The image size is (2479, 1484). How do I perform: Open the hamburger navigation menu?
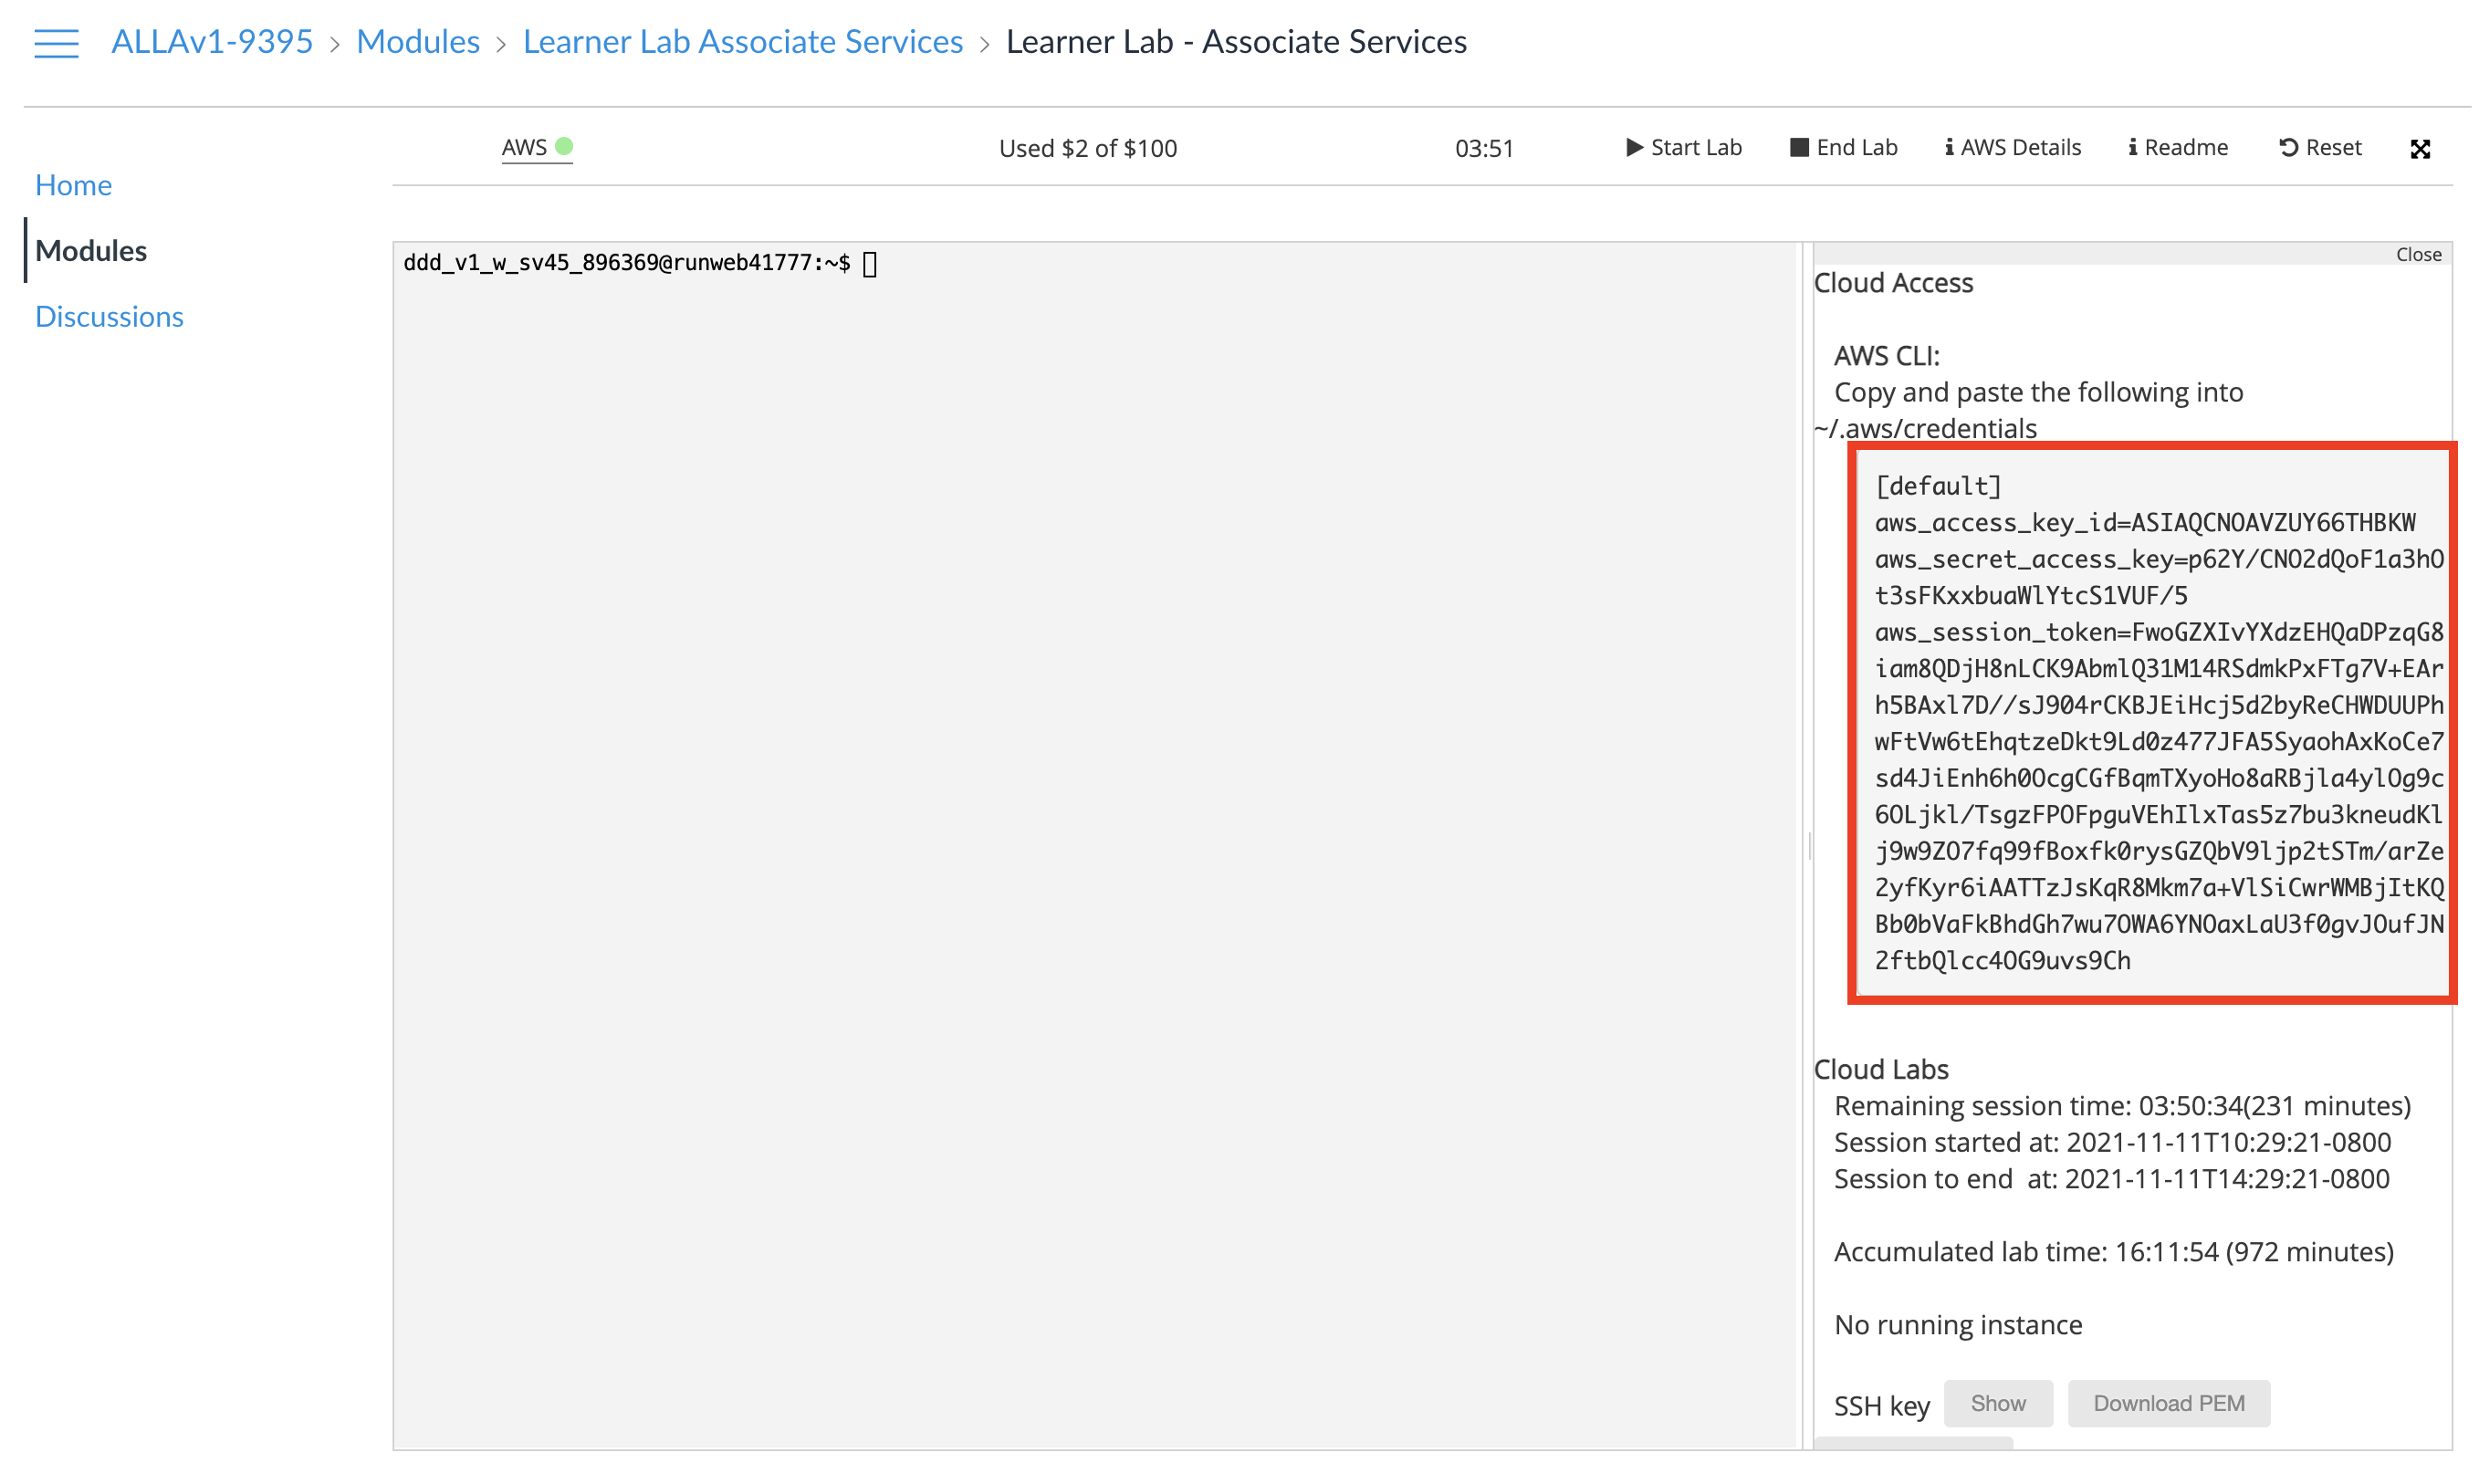point(56,43)
